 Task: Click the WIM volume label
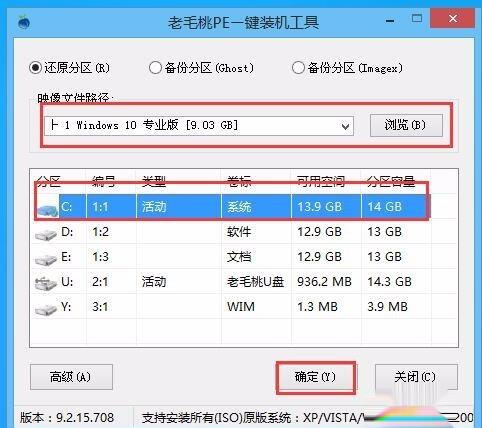tap(241, 306)
